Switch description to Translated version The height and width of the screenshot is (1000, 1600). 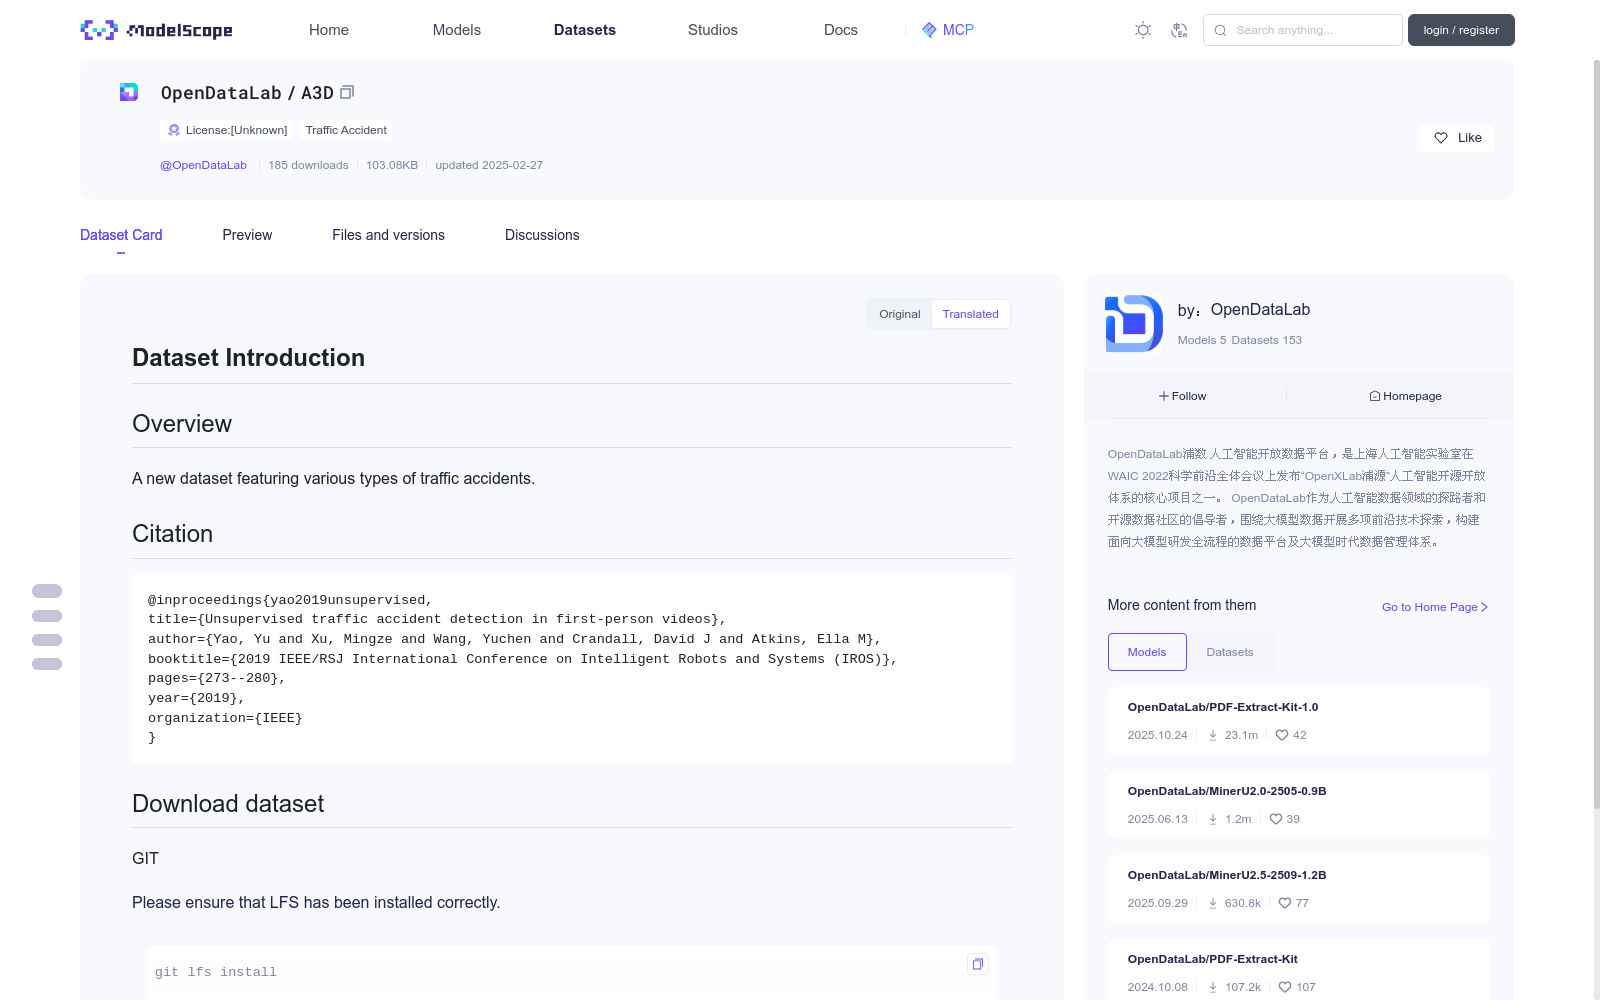tap(970, 314)
